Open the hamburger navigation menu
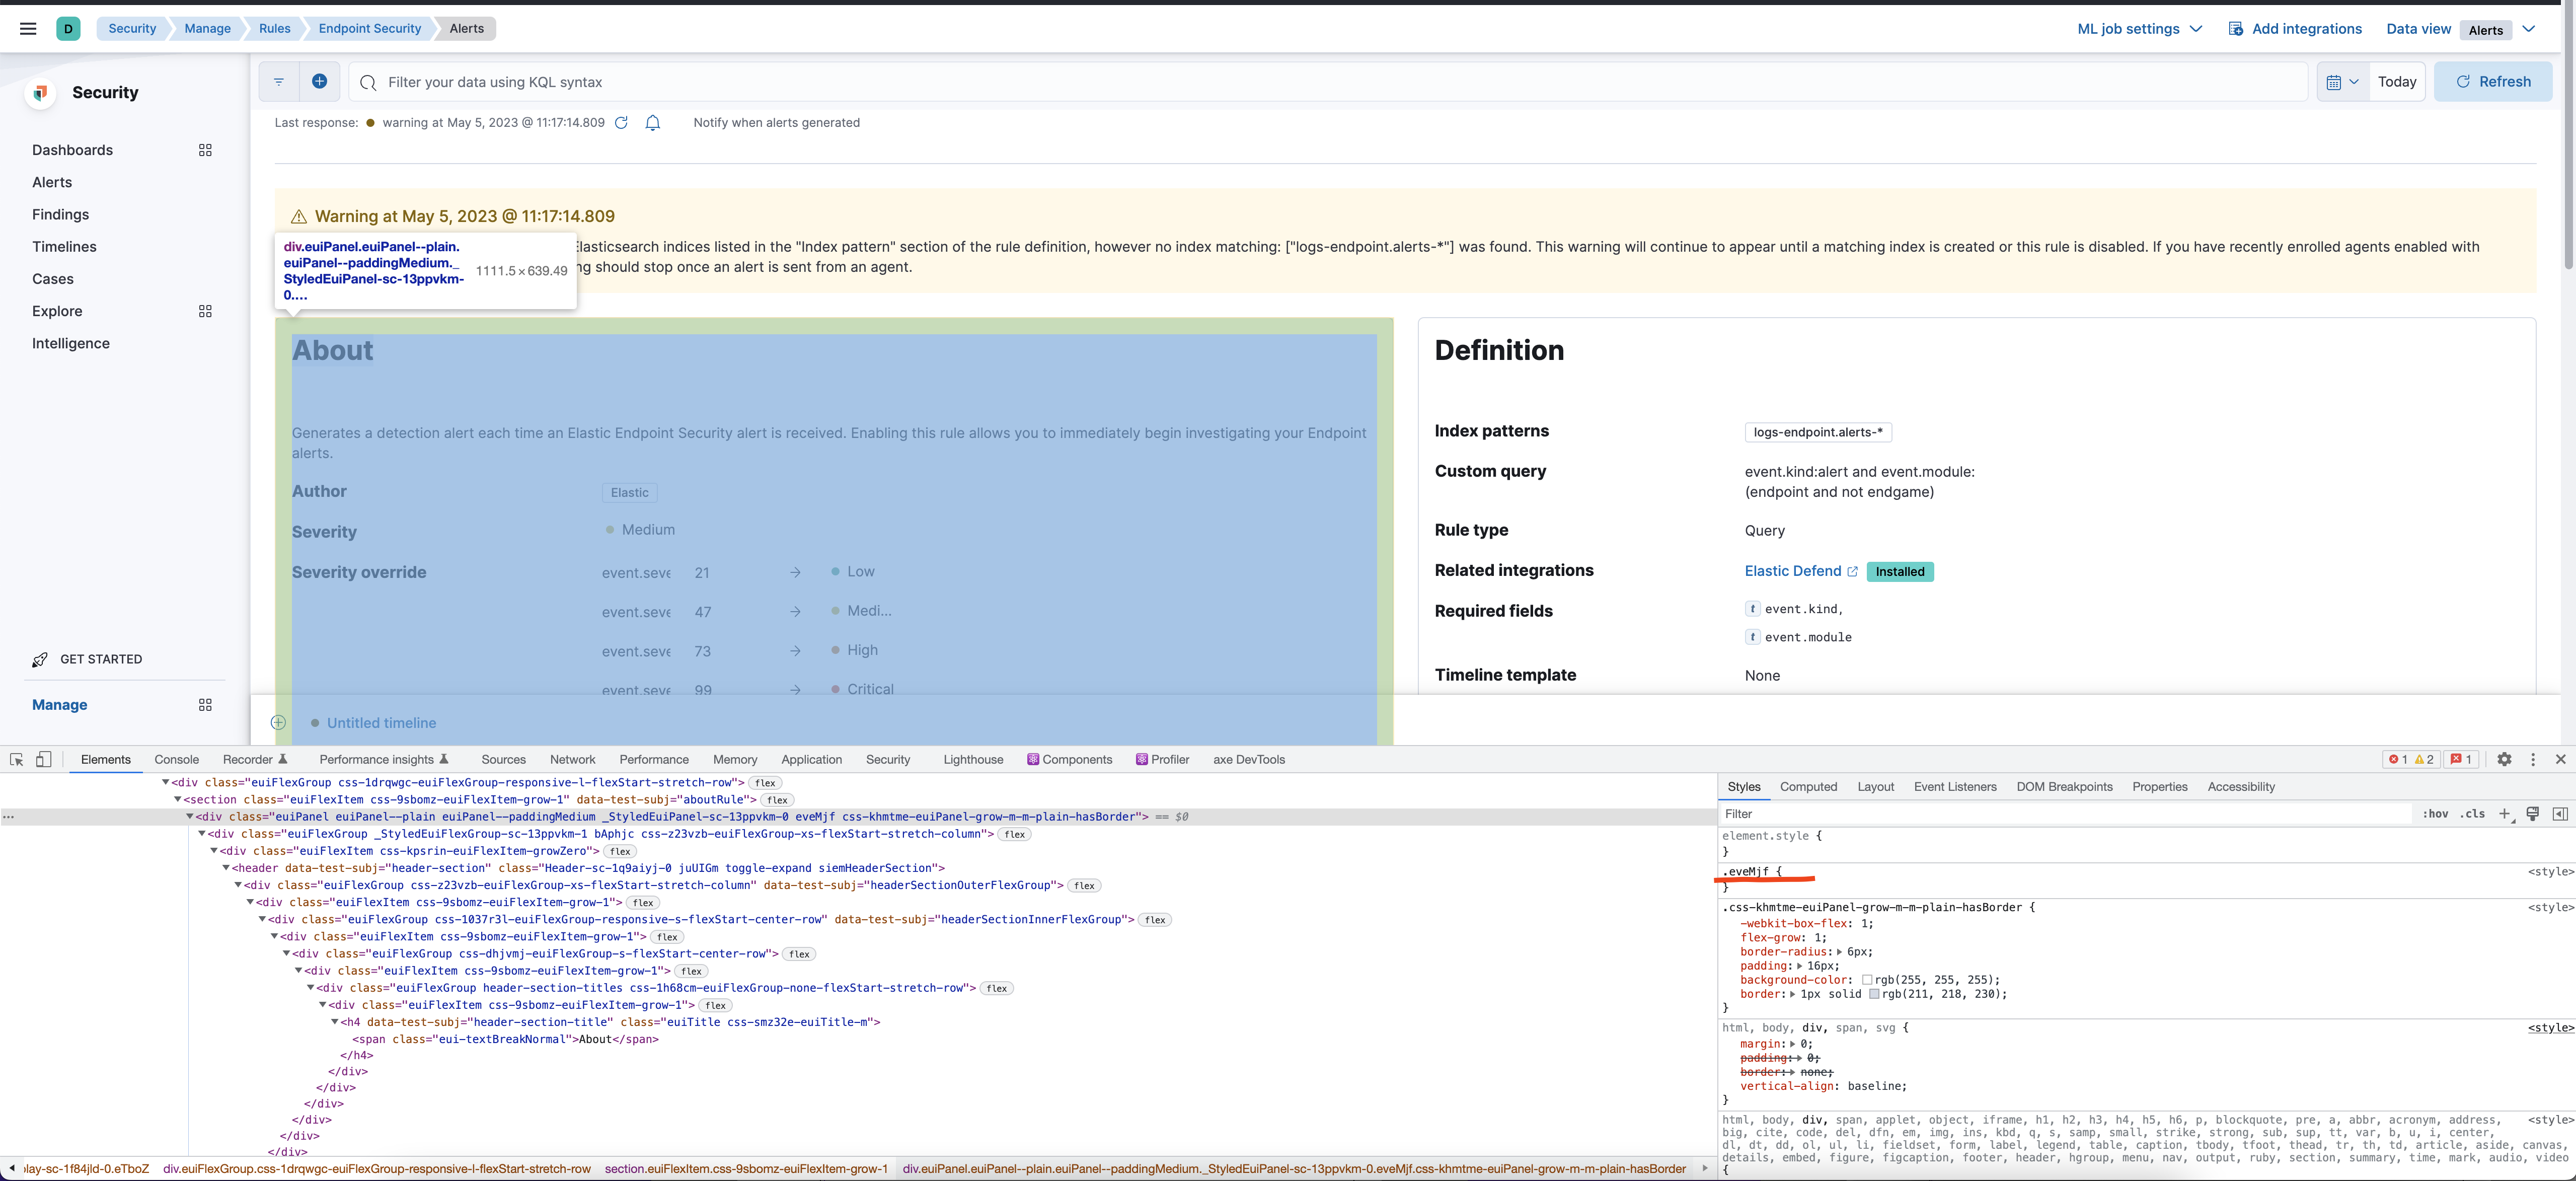The width and height of the screenshot is (2576, 1181). [x=27, y=28]
